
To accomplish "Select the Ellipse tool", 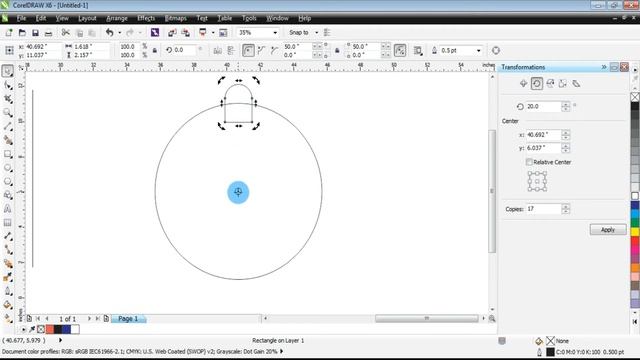I will (x=8, y=168).
